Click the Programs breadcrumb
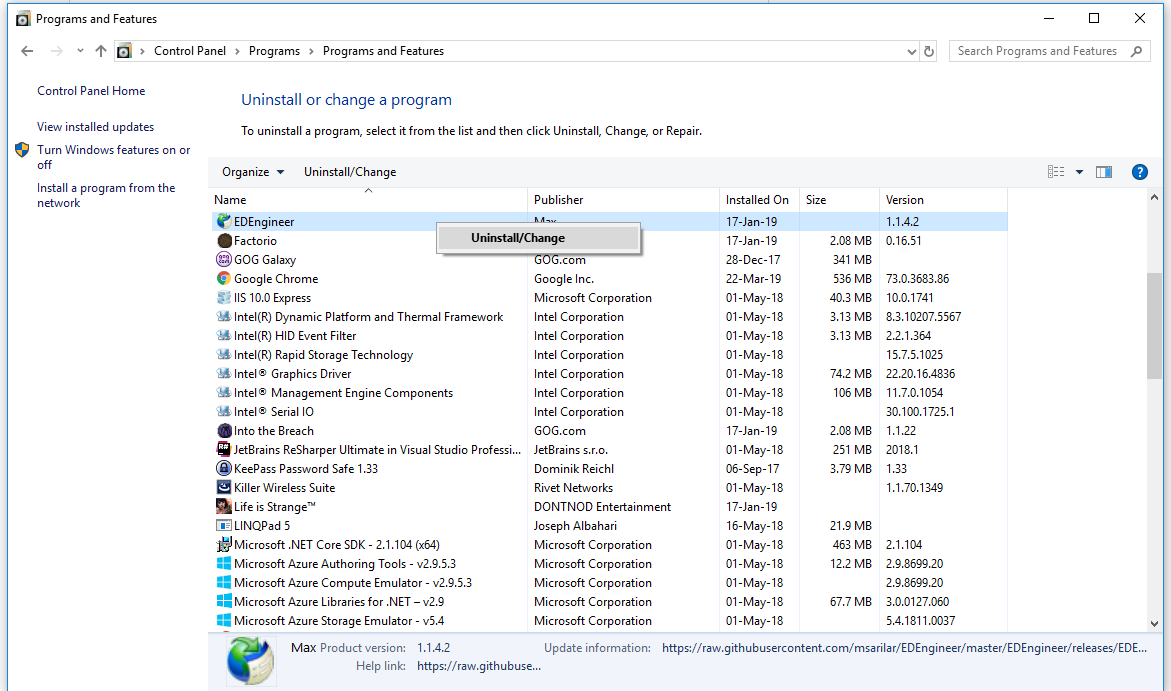This screenshot has height=691, width=1171. [x=274, y=51]
